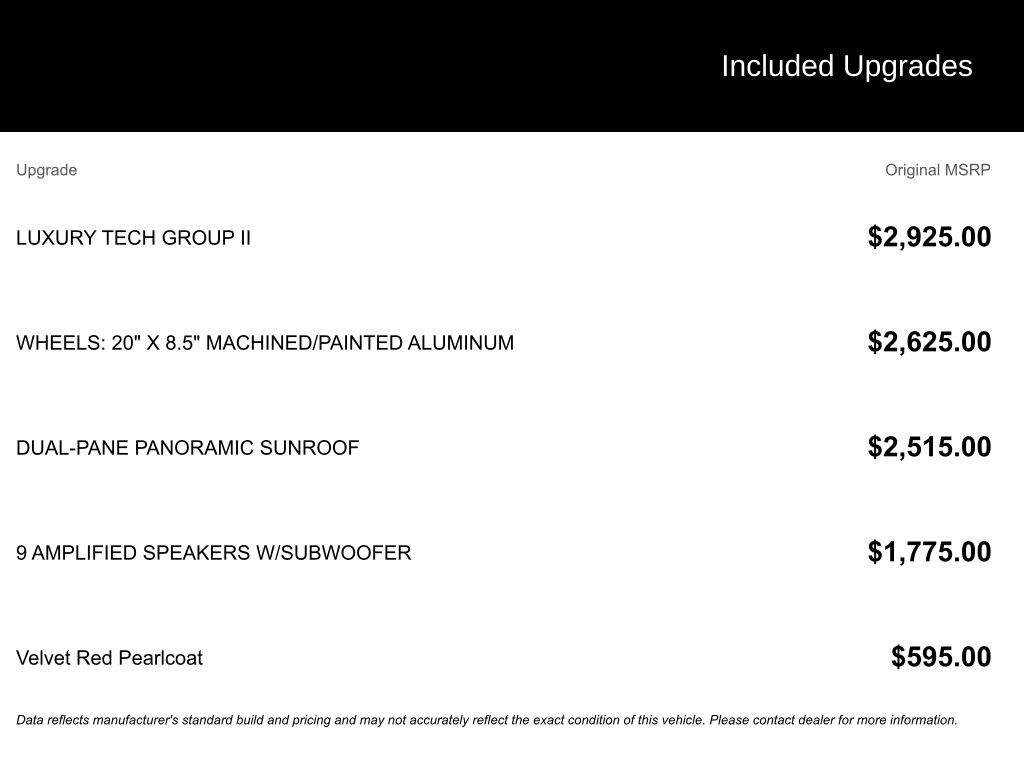This screenshot has height=768, width=1024.
Task: Select the 20" machined/painted aluminum wheels upgrade
Action: 264,343
